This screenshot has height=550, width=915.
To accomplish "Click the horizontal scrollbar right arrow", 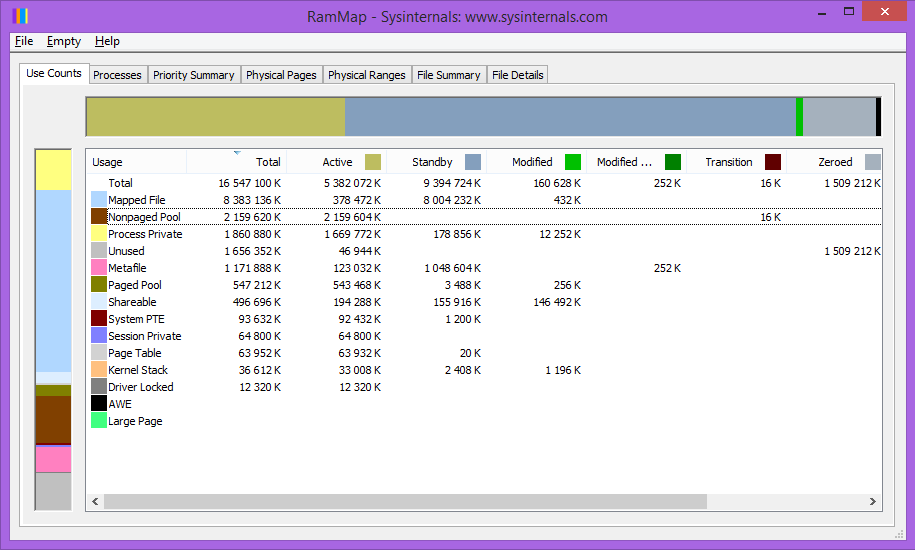I will [874, 501].
